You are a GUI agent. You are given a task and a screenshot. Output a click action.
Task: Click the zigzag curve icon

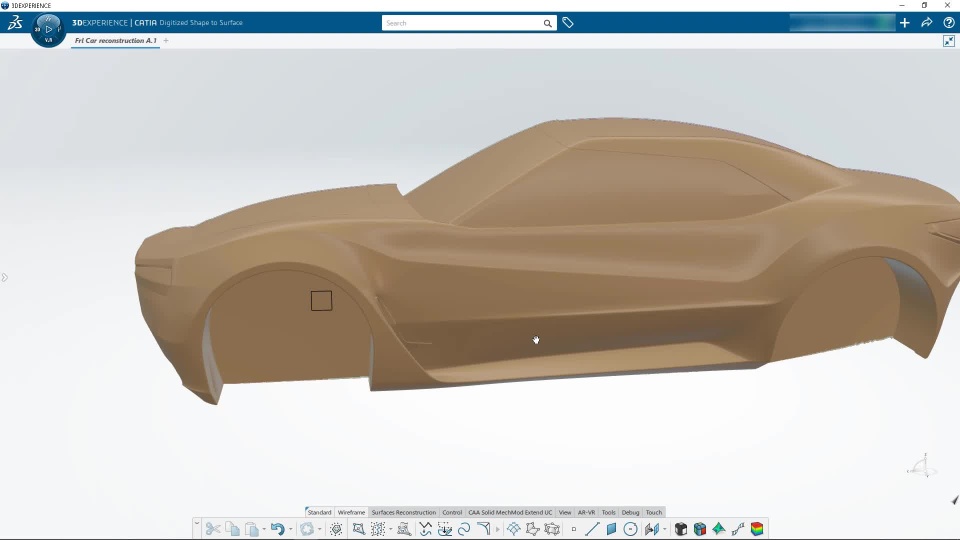426,529
